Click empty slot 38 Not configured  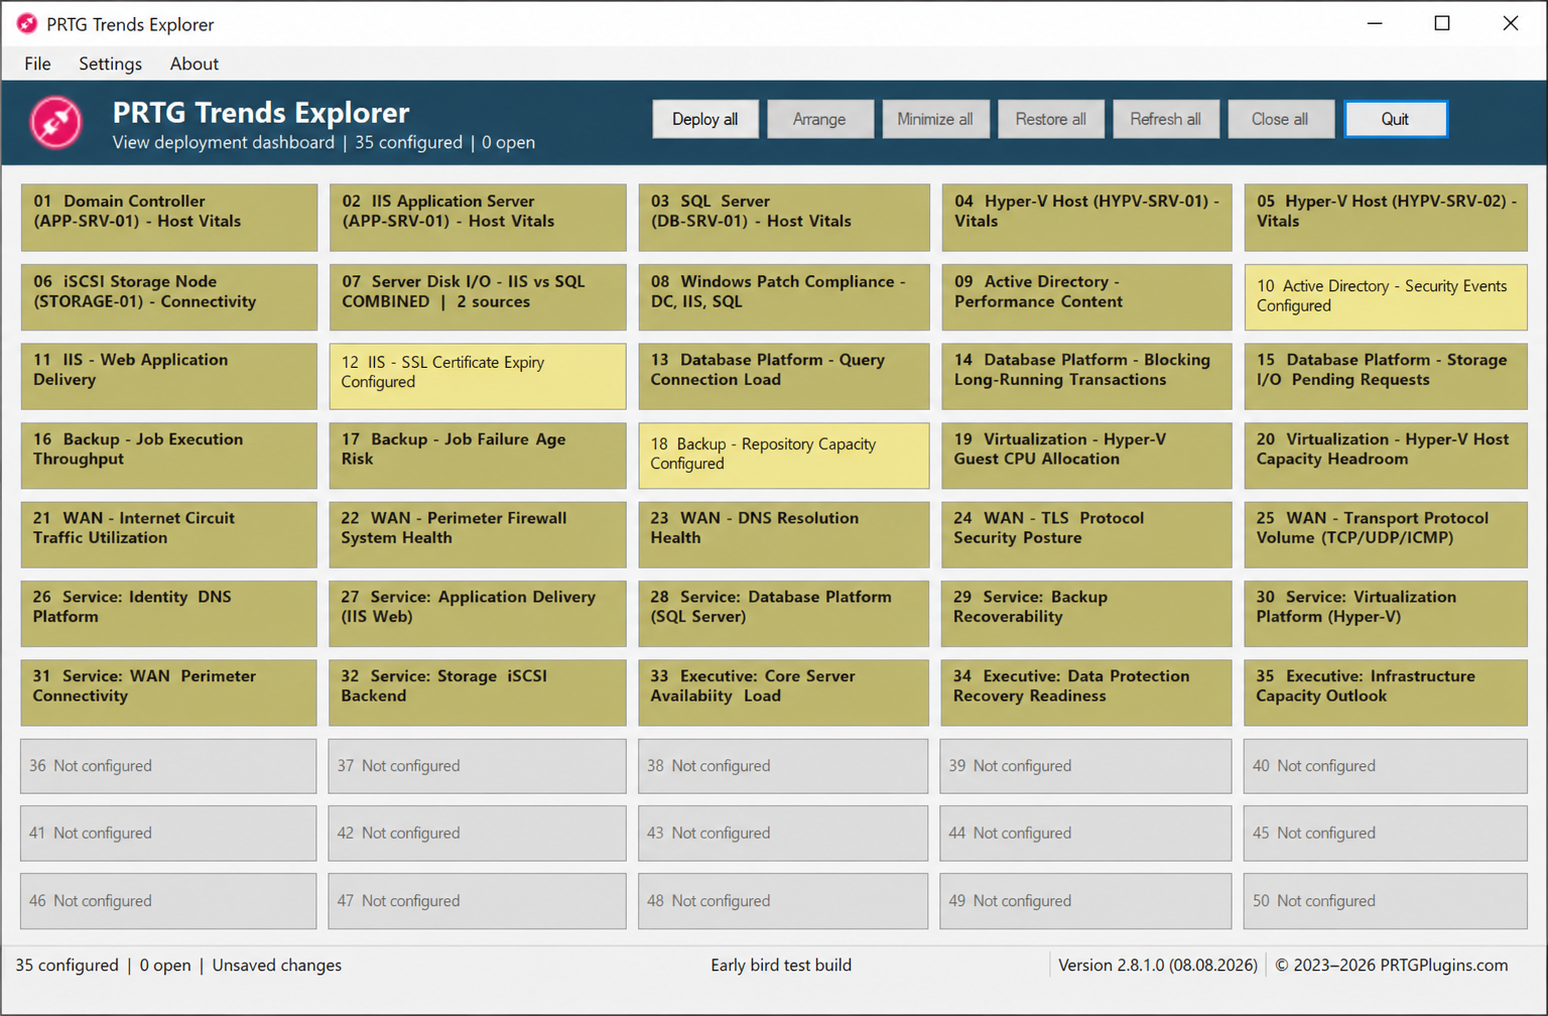[x=783, y=766]
